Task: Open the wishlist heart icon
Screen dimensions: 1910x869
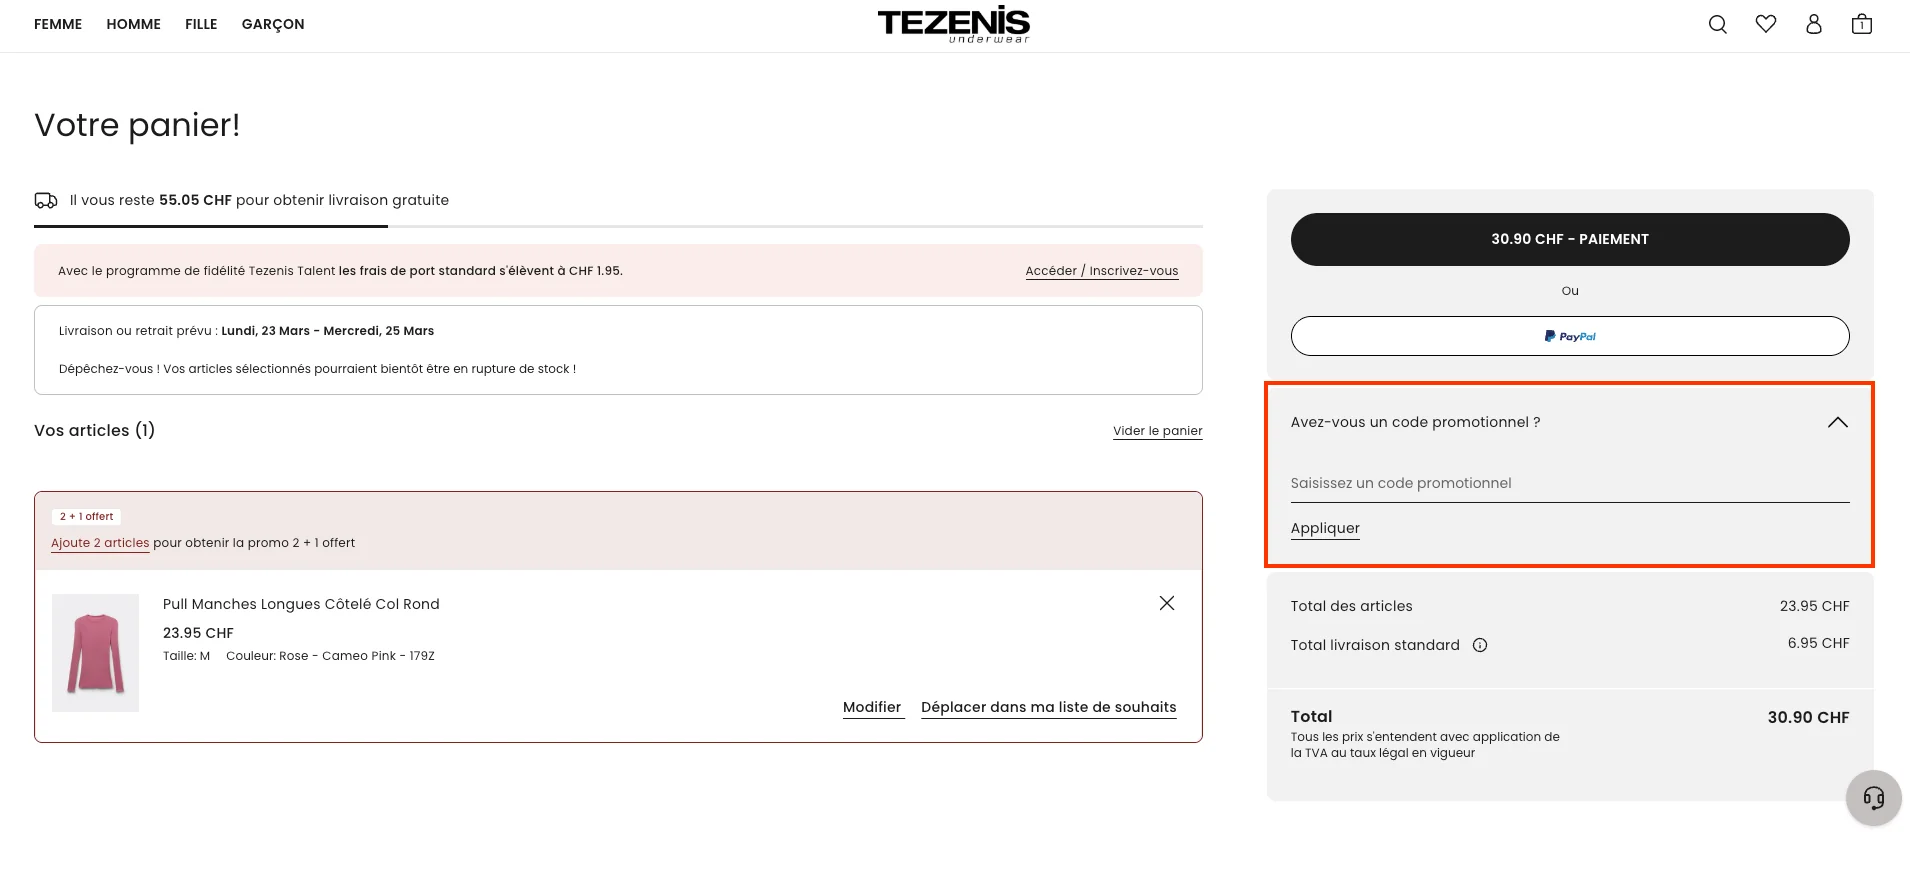Action: click(x=1766, y=24)
